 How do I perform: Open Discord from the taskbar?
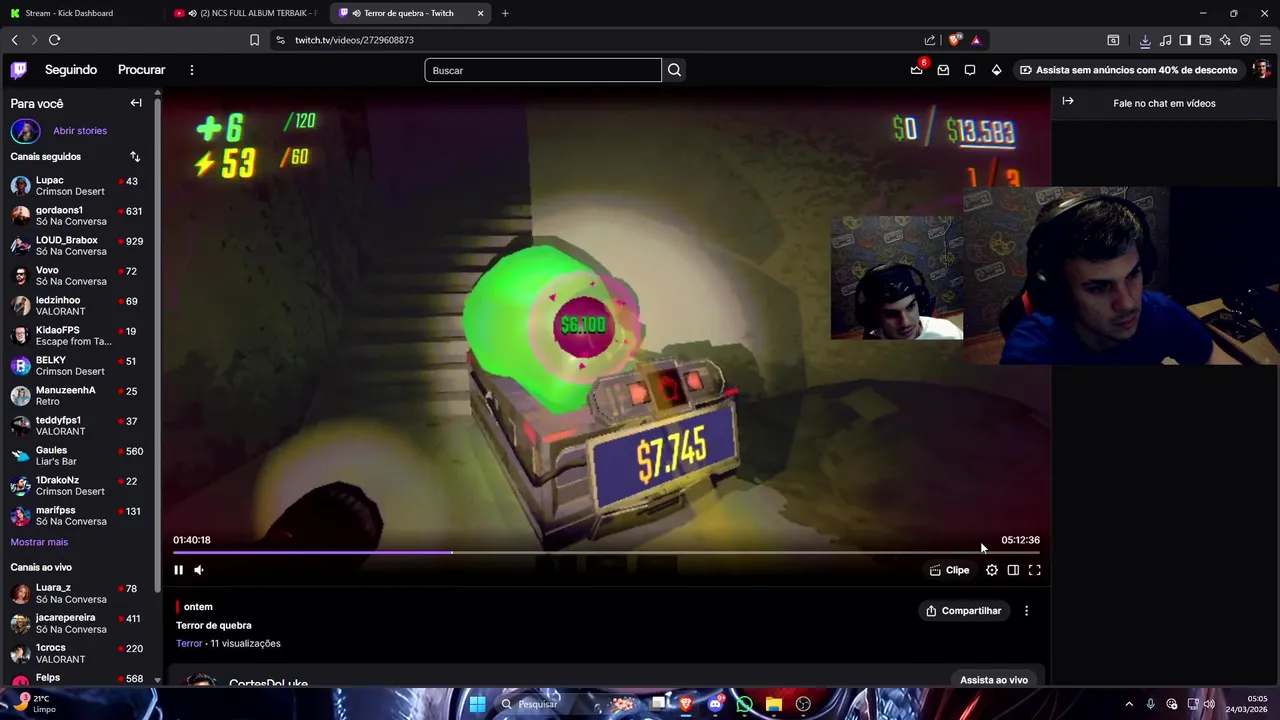[715, 704]
